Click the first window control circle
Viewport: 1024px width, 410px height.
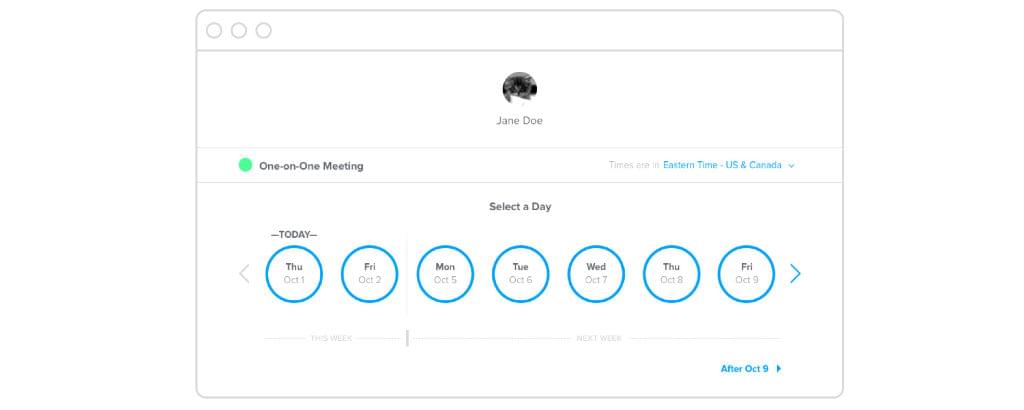(x=214, y=30)
